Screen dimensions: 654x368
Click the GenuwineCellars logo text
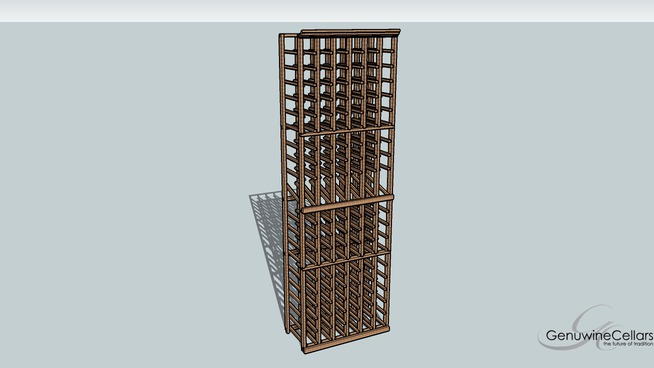pyautogui.click(x=599, y=335)
